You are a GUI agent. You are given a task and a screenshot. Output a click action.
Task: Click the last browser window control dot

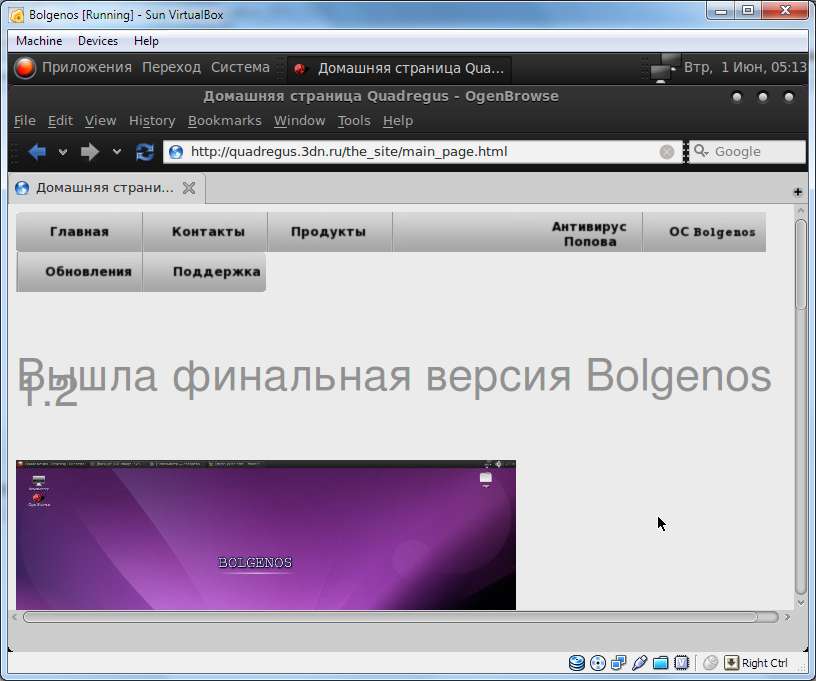789,97
